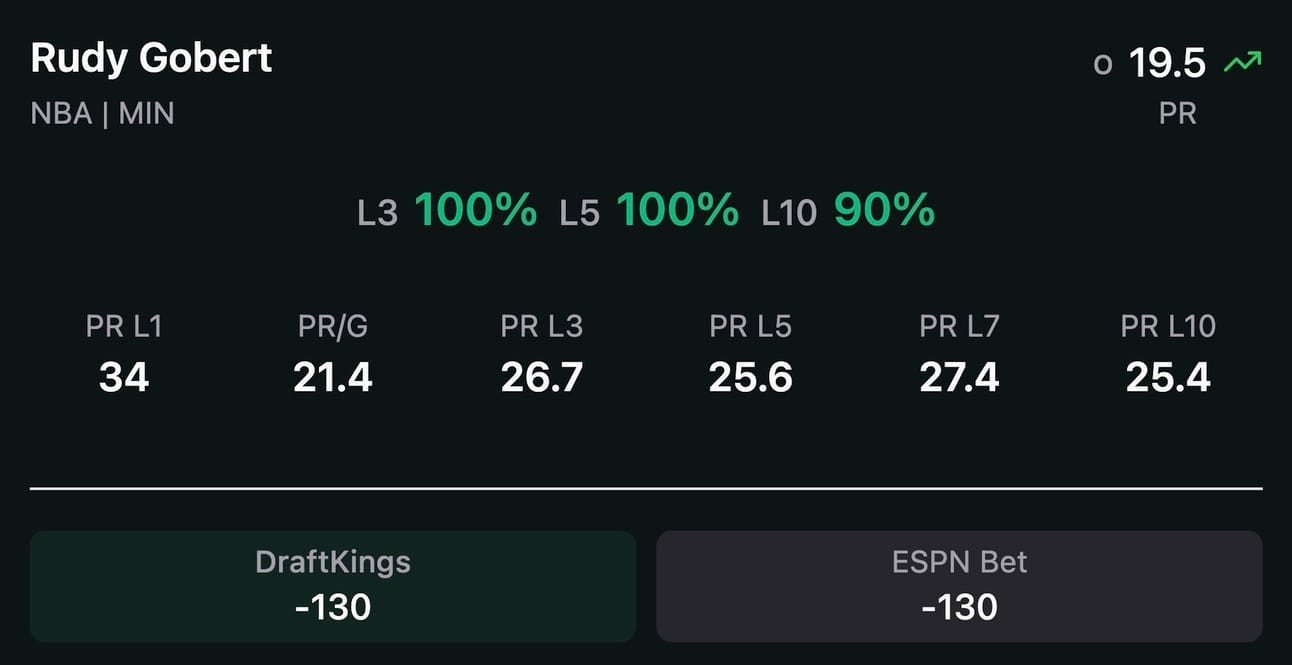This screenshot has width=1292, height=665.
Task: Select the L10 90% hit rate
Action: point(848,211)
